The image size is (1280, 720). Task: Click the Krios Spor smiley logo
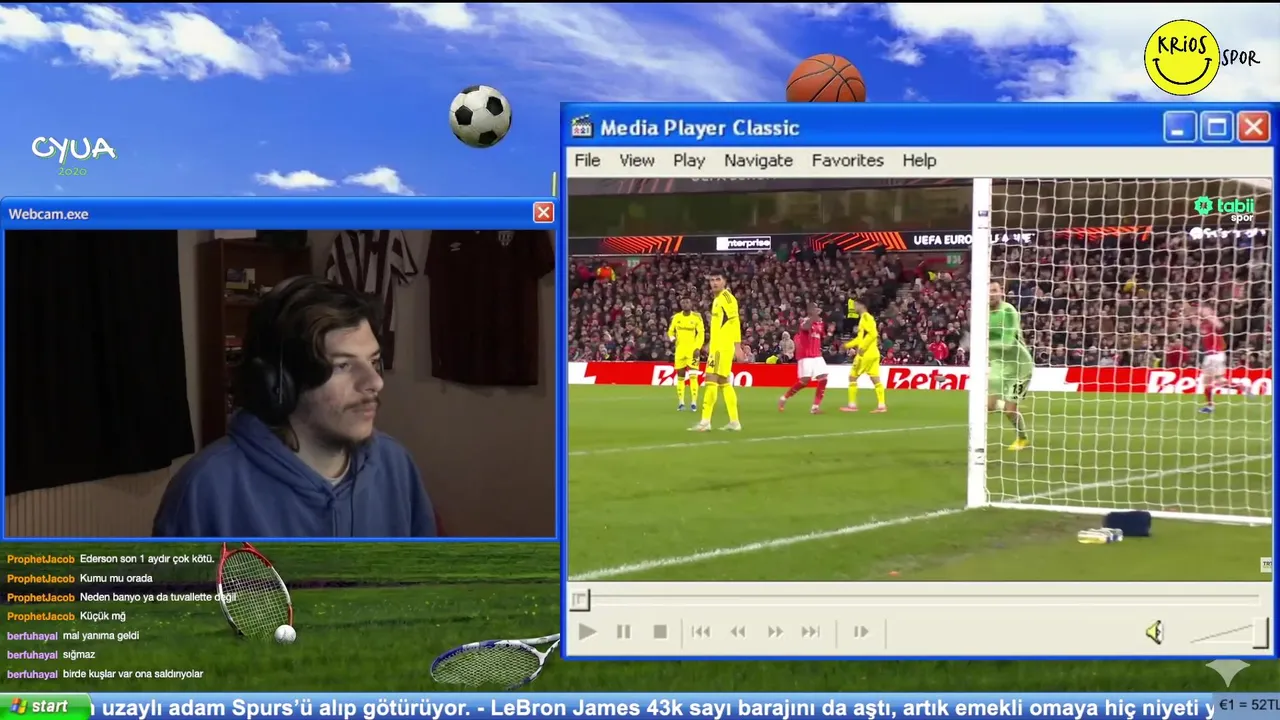point(1182,57)
